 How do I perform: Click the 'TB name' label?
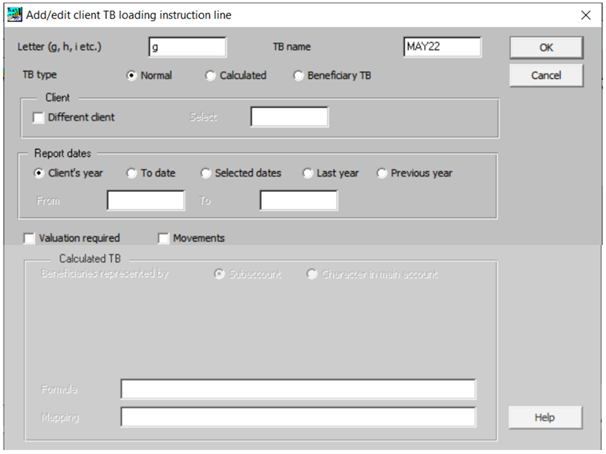point(292,47)
